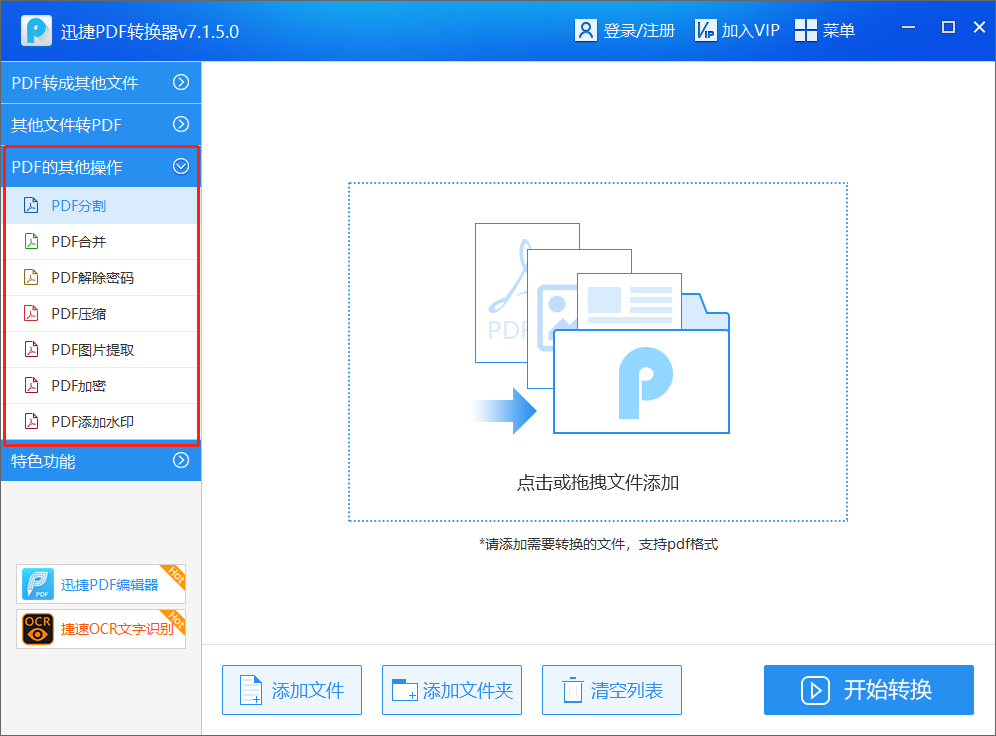Open 迅捷PDF编辑器 promo link
The width and height of the screenshot is (996, 736).
click(101, 584)
